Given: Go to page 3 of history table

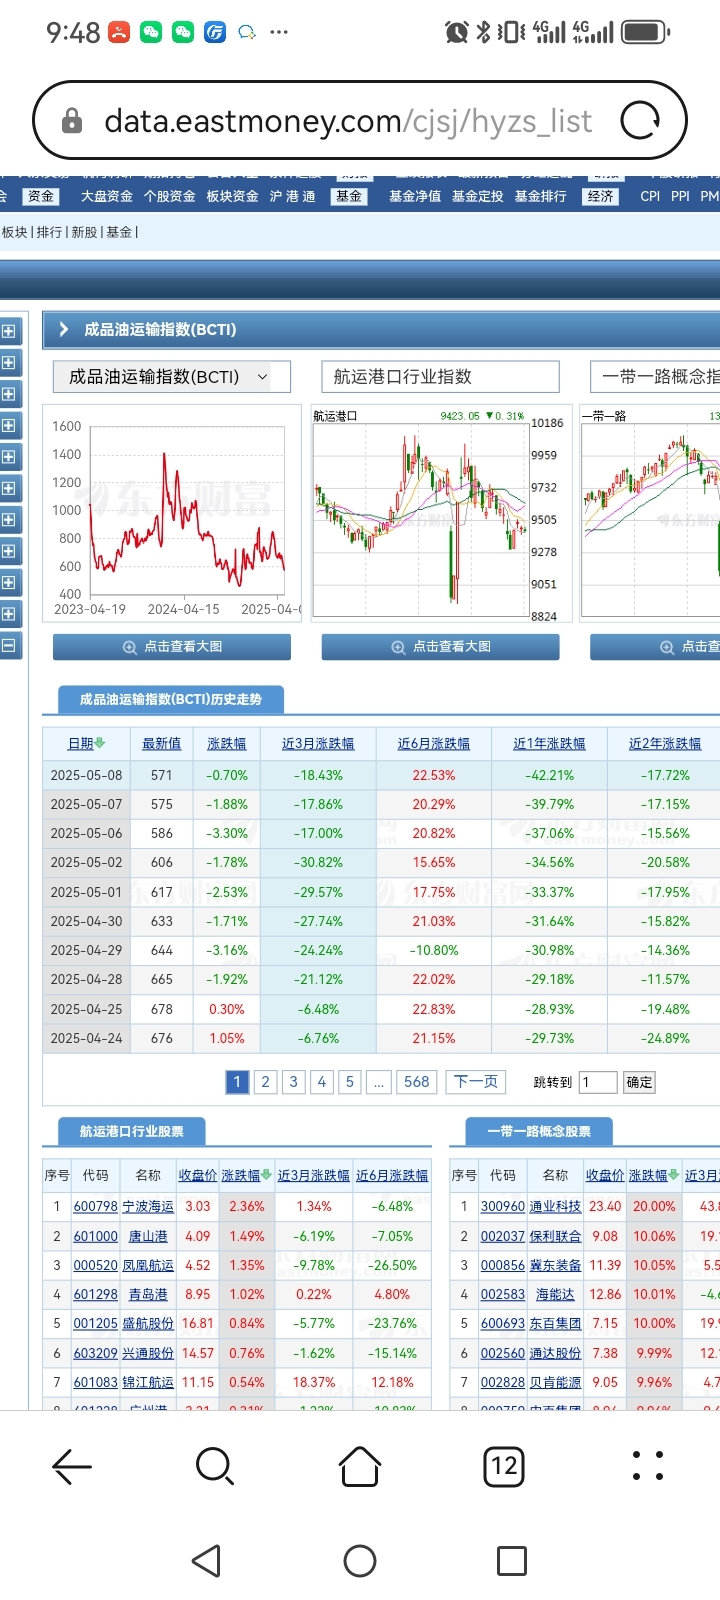Looking at the screenshot, I should tap(293, 1082).
